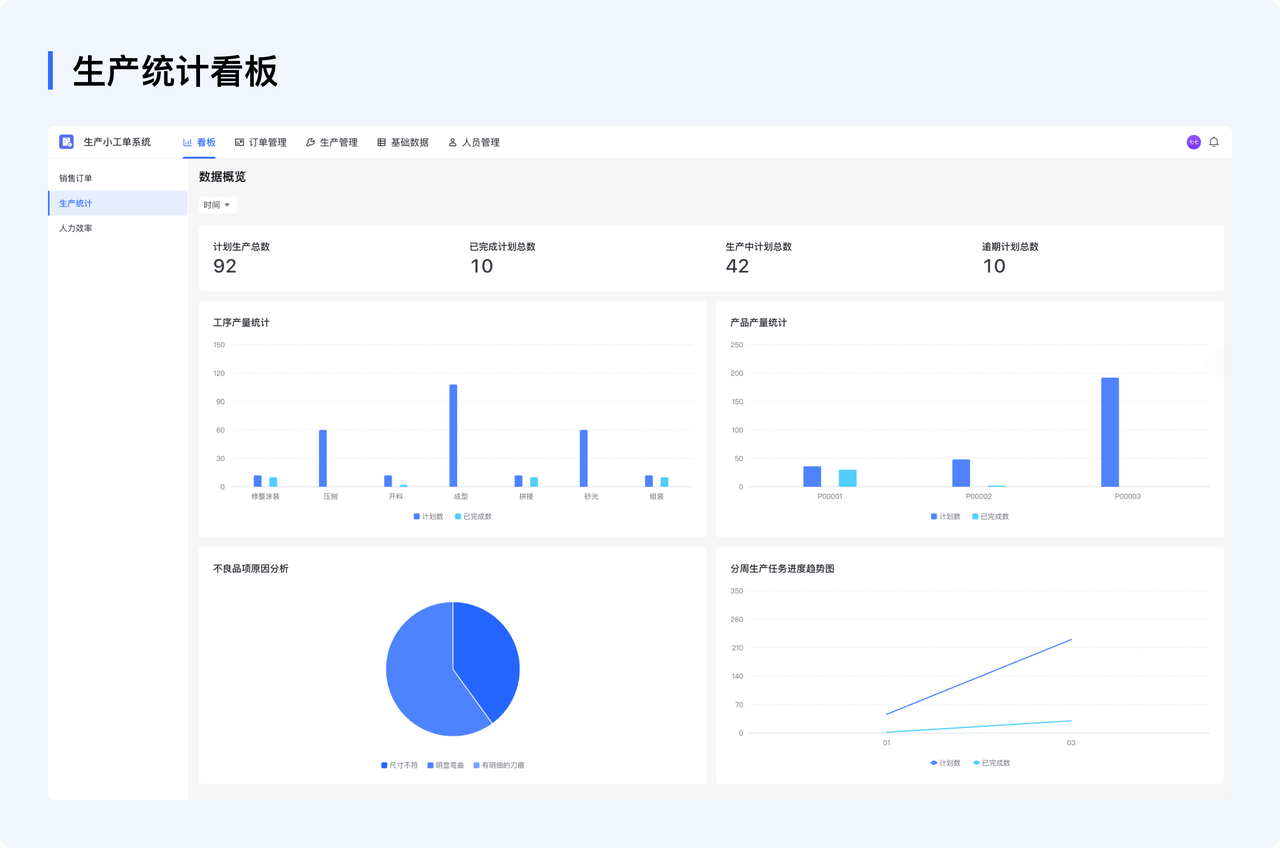Click the 分周生产任务进度趋势图 title
Image resolution: width=1280 pixels, height=848 pixels.
point(782,569)
